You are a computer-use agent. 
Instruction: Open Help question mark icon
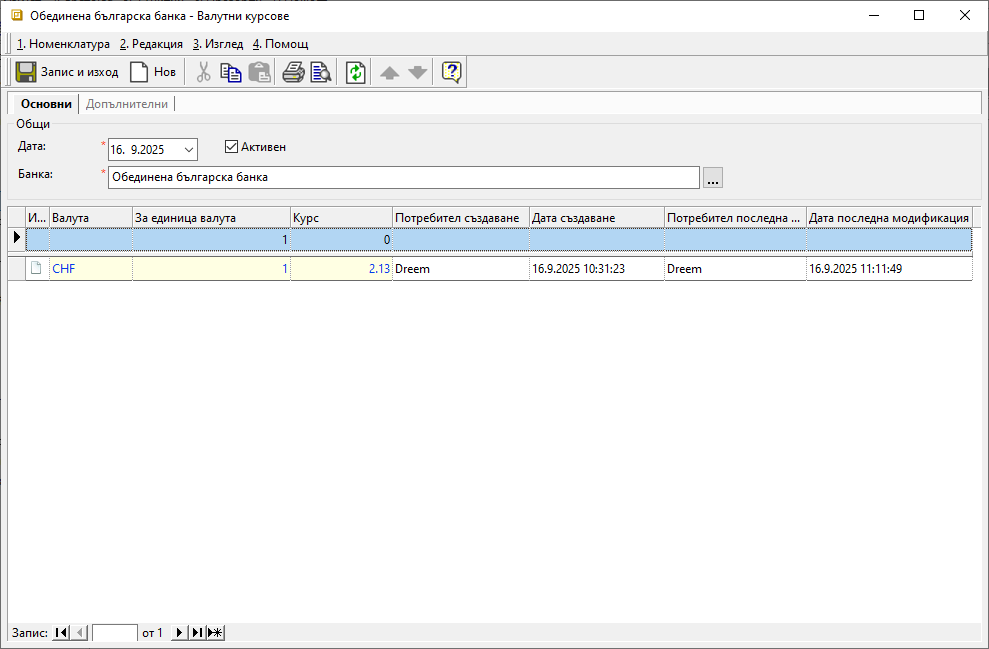point(452,72)
